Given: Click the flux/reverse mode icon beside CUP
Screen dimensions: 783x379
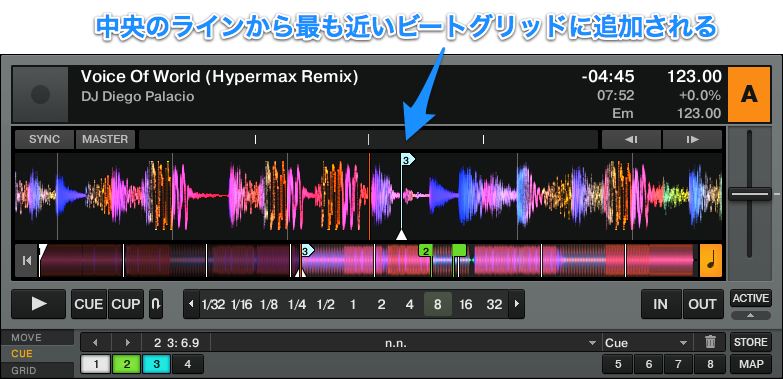Looking at the screenshot, I should click(156, 304).
